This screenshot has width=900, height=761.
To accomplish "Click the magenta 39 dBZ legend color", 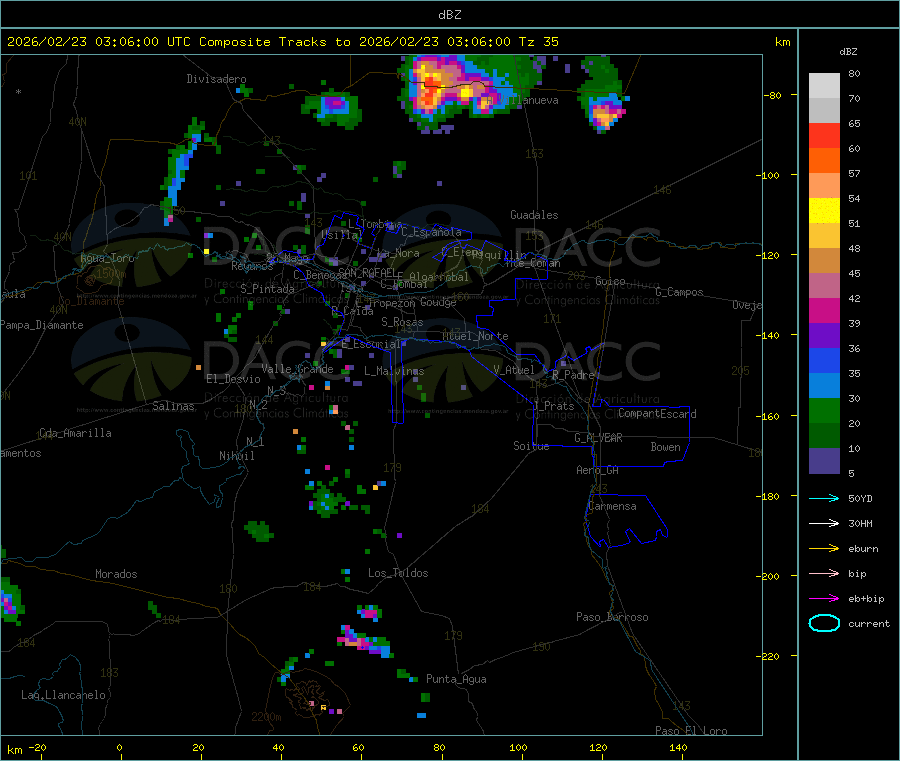I will click(824, 310).
